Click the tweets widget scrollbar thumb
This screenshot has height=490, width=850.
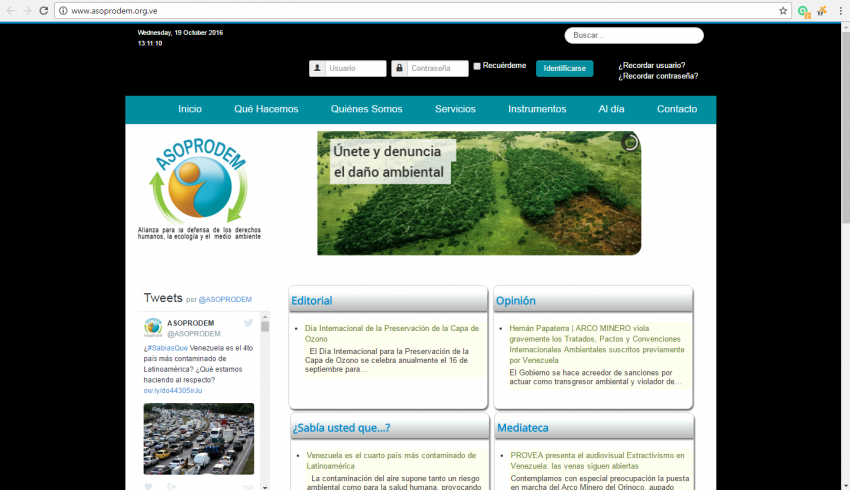pyautogui.click(x=265, y=327)
